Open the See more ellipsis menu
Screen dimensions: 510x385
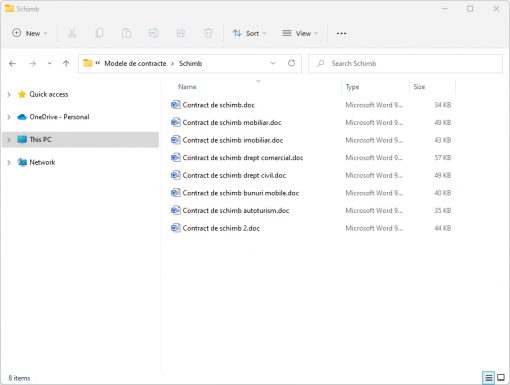point(341,33)
